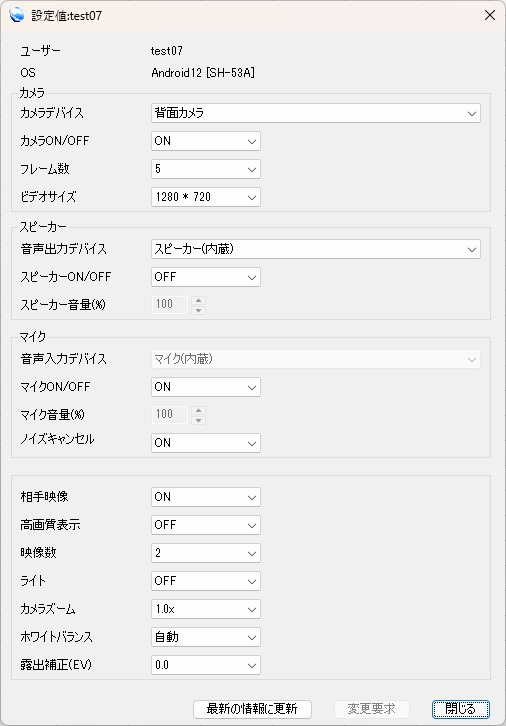Image resolution: width=506 pixels, height=726 pixels.
Task: Open the フレーム数 dropdown showing 5
Action: coord(206,169)
